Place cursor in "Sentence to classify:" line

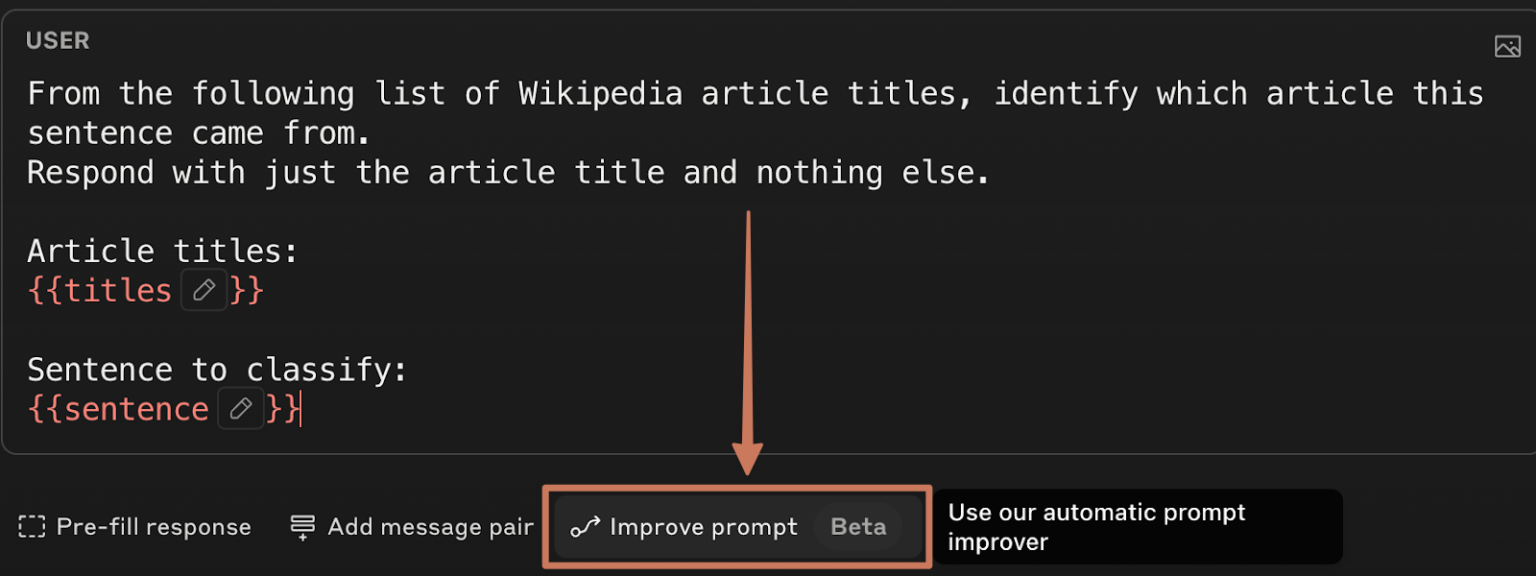tap(217, 370)
